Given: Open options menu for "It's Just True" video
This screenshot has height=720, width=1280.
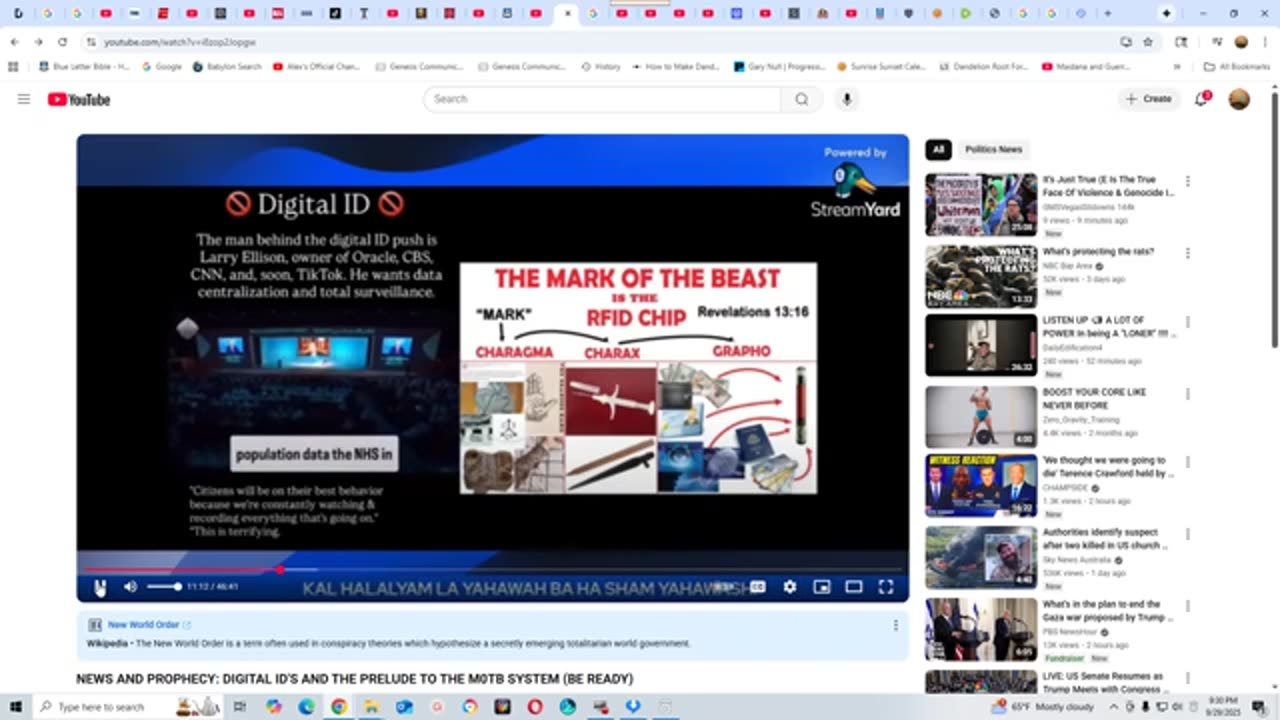Looking at the screenshot, I should (1188, 181).
